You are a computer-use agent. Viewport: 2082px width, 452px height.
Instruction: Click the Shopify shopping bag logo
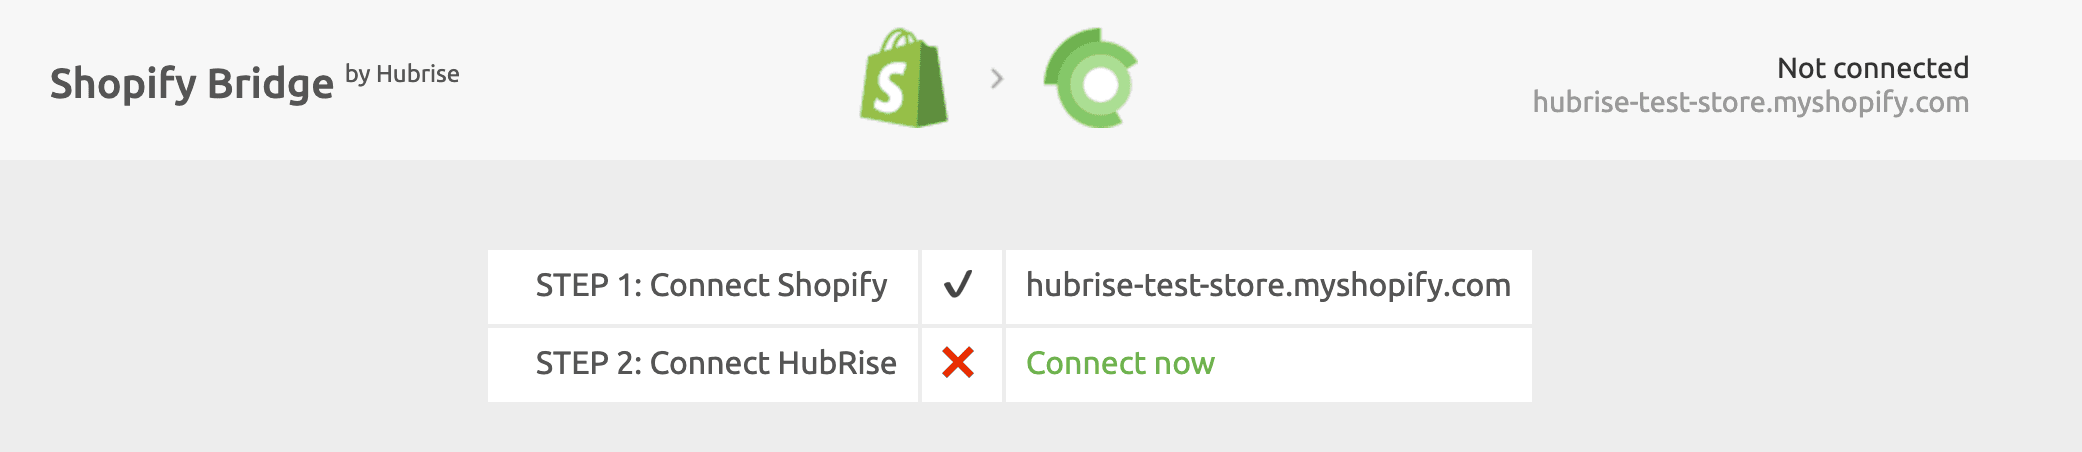(904, 79)
